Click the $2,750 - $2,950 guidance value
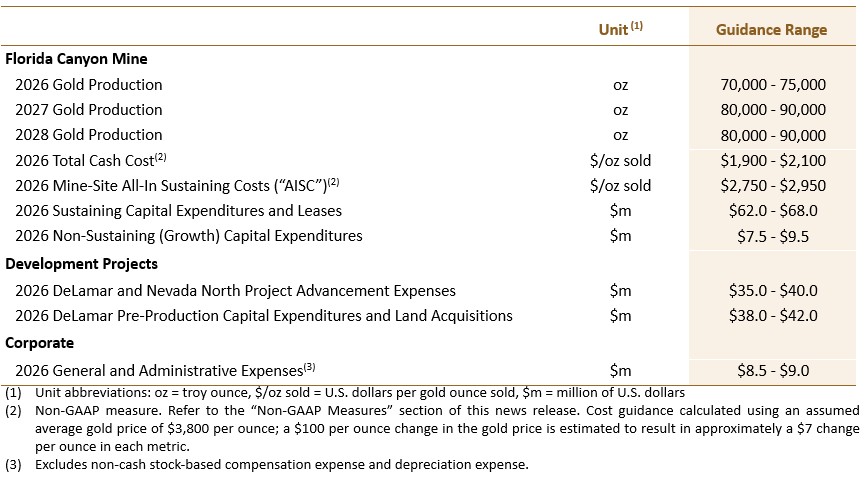866x478 pixels. click(x=773, y=185)
